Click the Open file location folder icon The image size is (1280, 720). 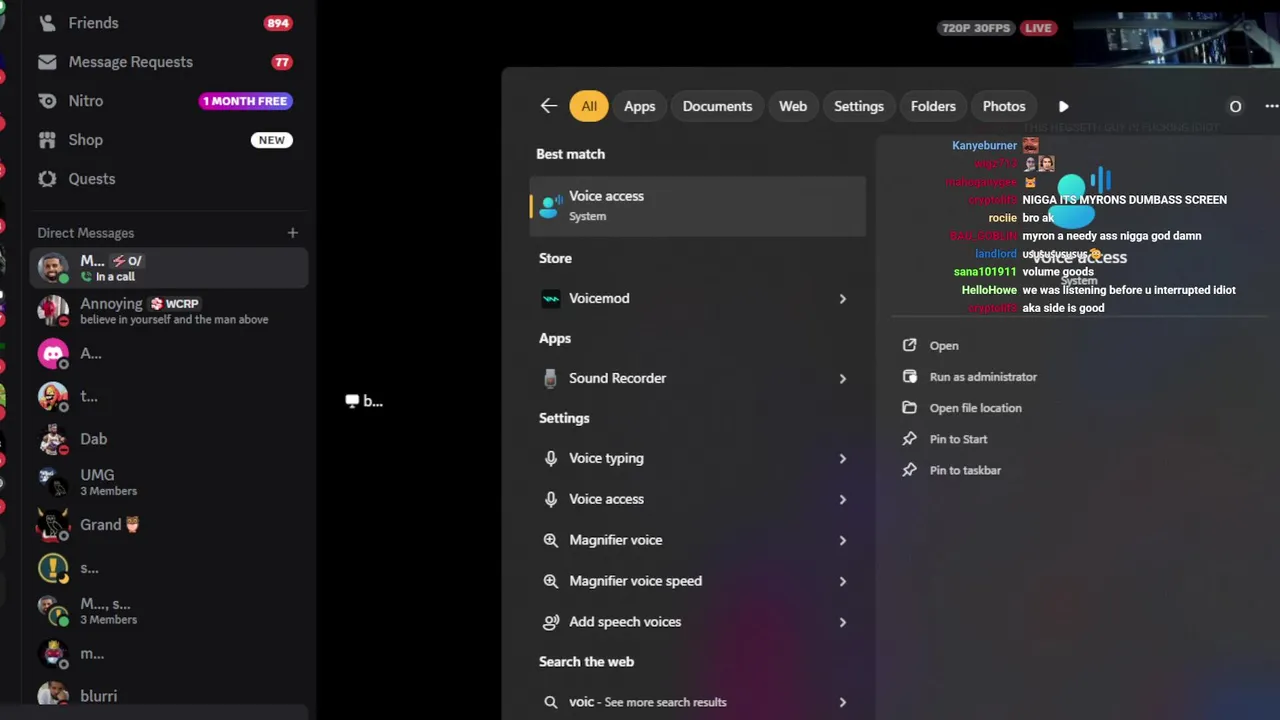point(909,408)
